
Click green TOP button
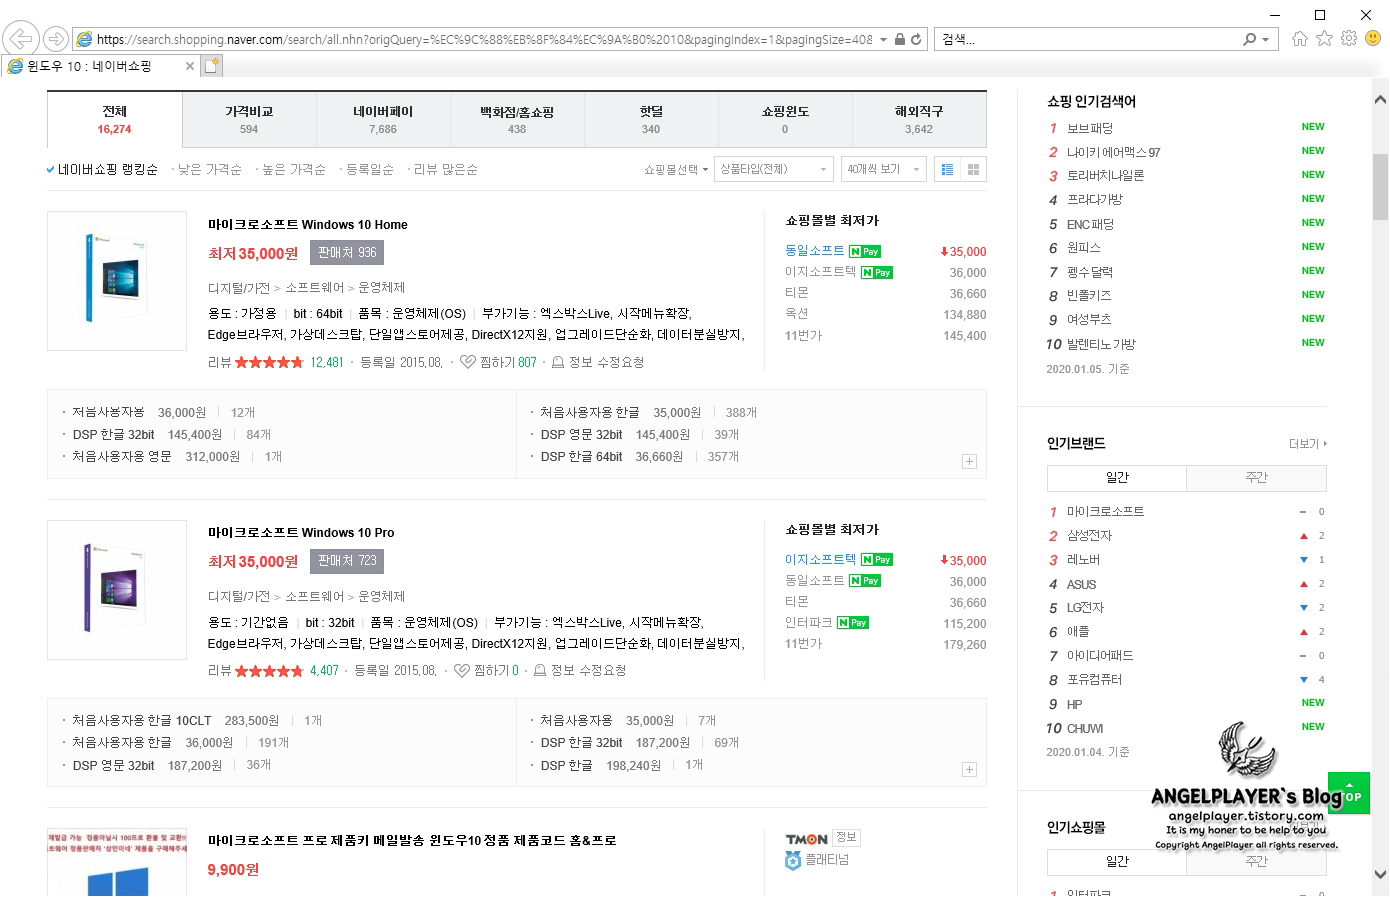tap(1349, 793)
